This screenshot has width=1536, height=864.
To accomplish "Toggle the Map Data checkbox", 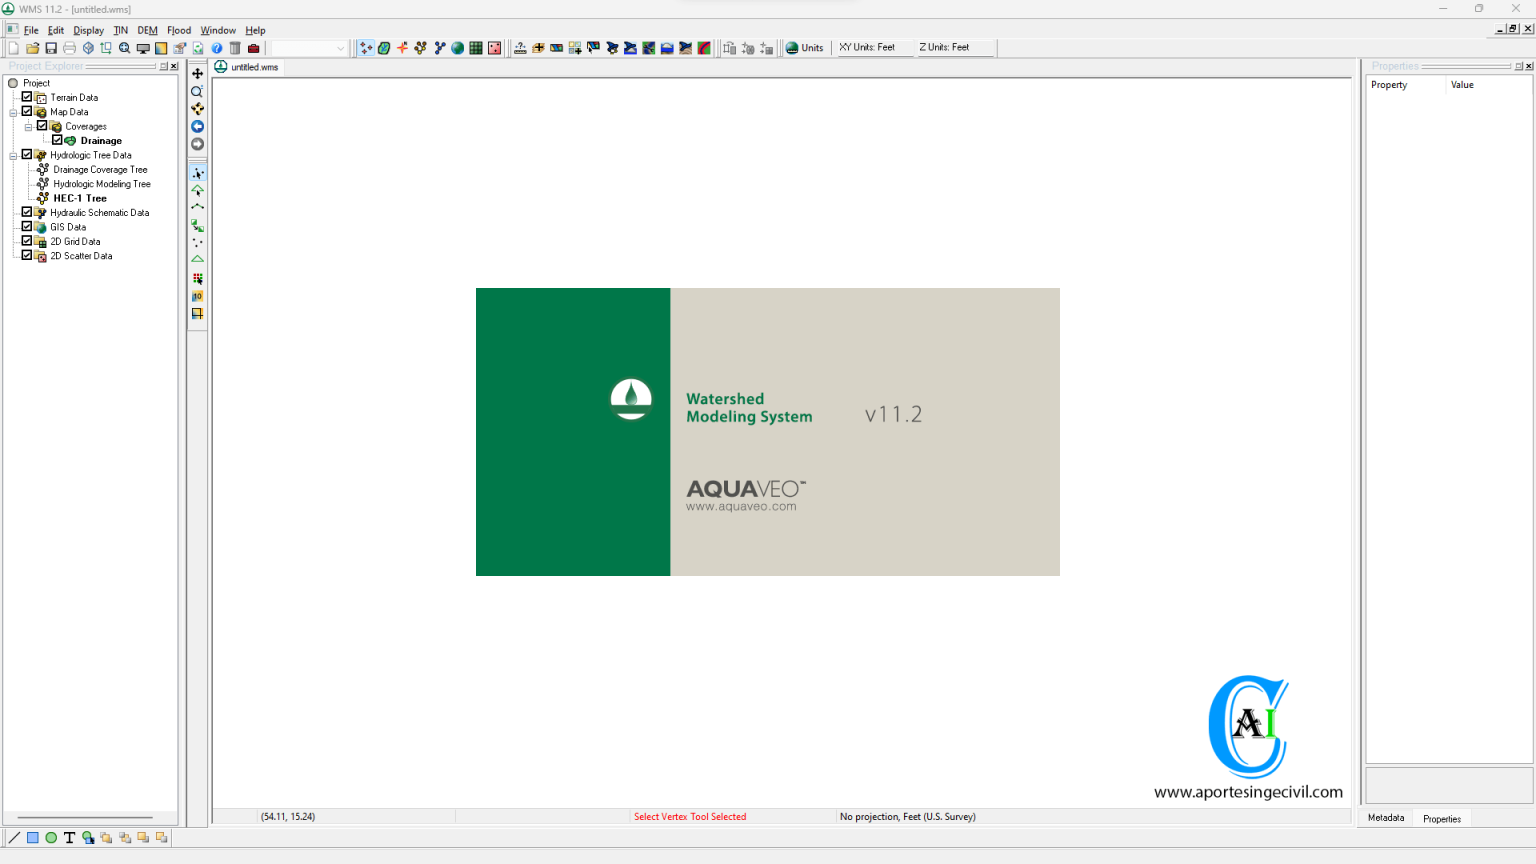I will 27,111.
